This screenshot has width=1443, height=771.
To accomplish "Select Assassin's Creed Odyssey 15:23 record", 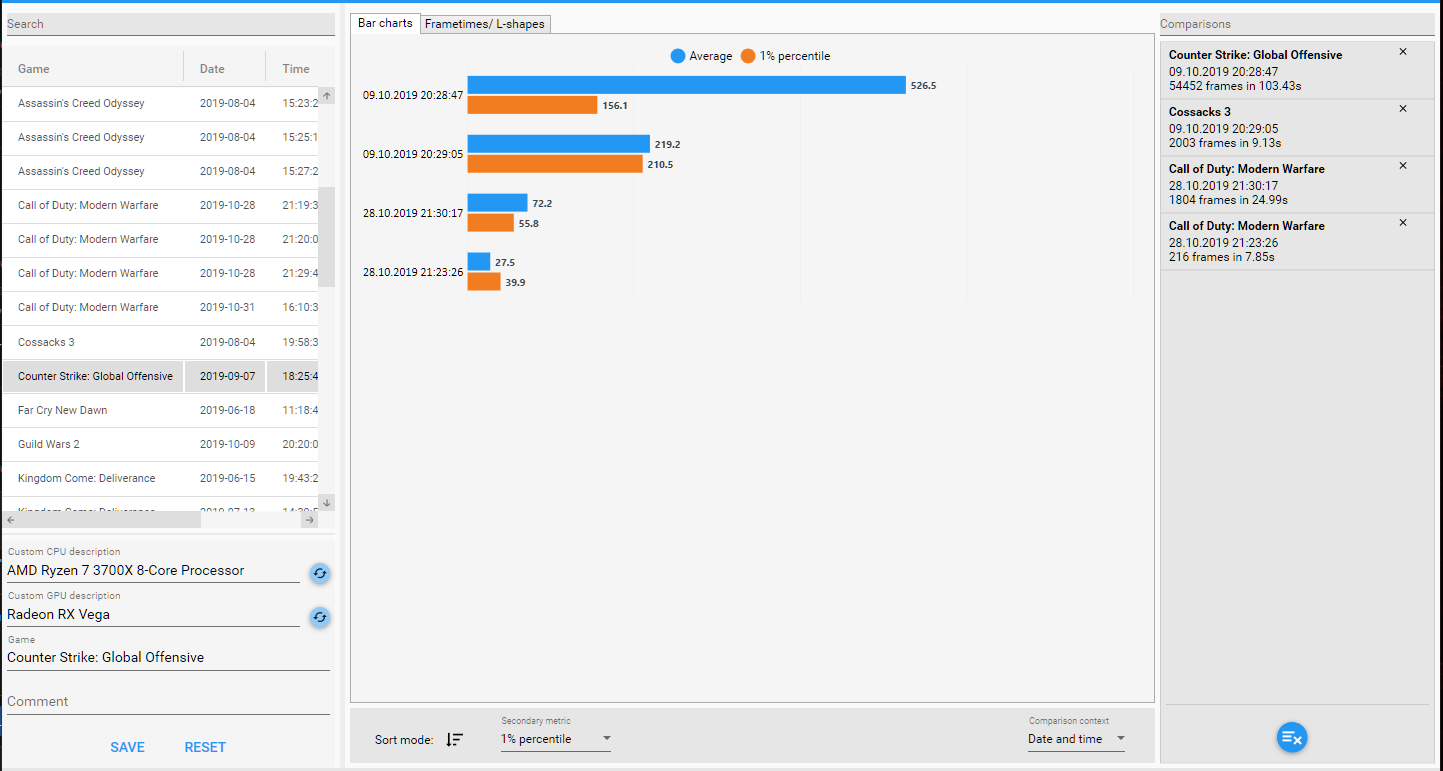I will point(160,103).
